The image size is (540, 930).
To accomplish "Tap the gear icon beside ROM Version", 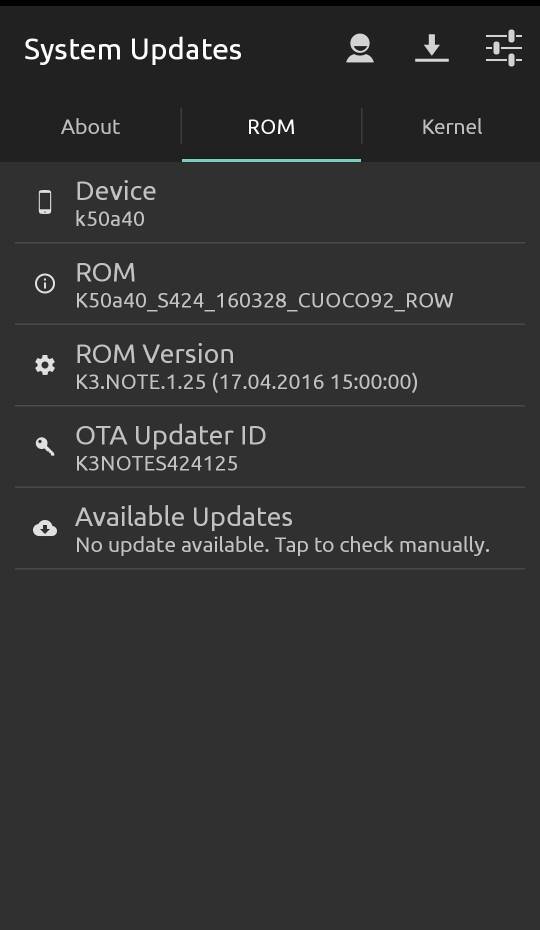I will click(45, 365).
